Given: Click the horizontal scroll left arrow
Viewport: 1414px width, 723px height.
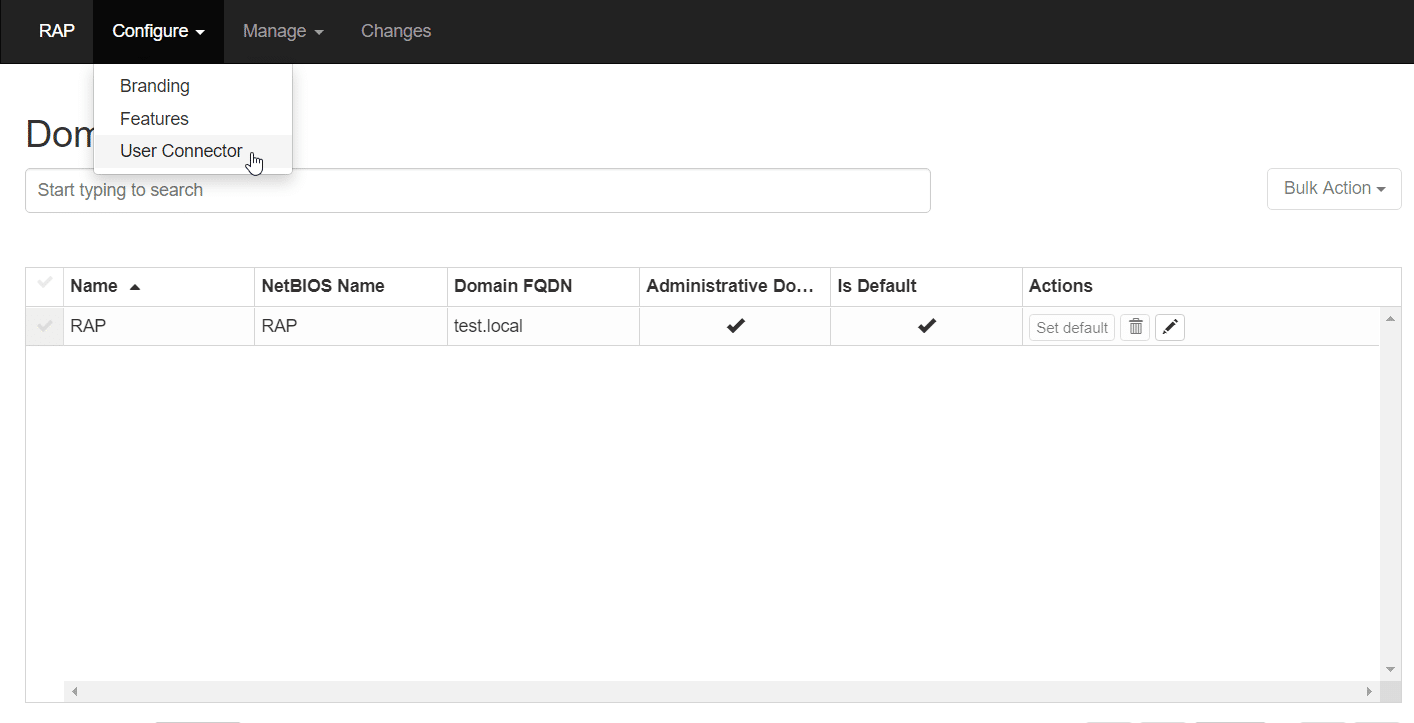Looking at the screenshot, I should point(74,691).
